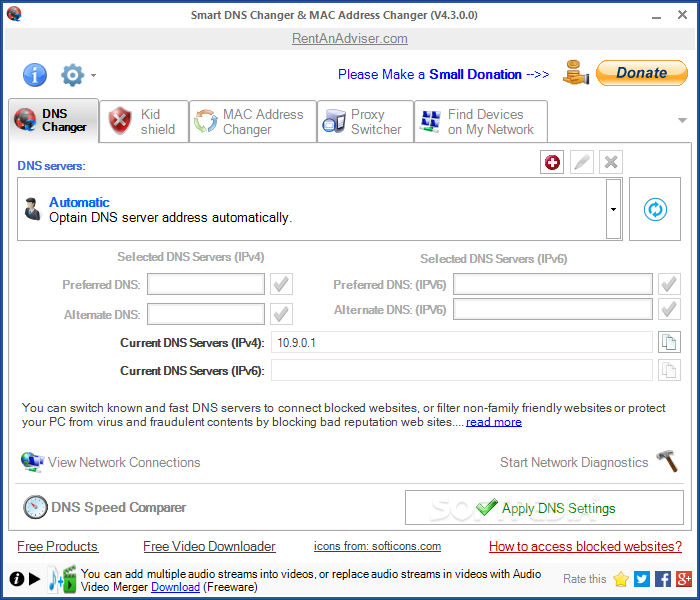Click the red add DNS server icon
The width and height of the screenshot is (700, 600).
point(552,162)
